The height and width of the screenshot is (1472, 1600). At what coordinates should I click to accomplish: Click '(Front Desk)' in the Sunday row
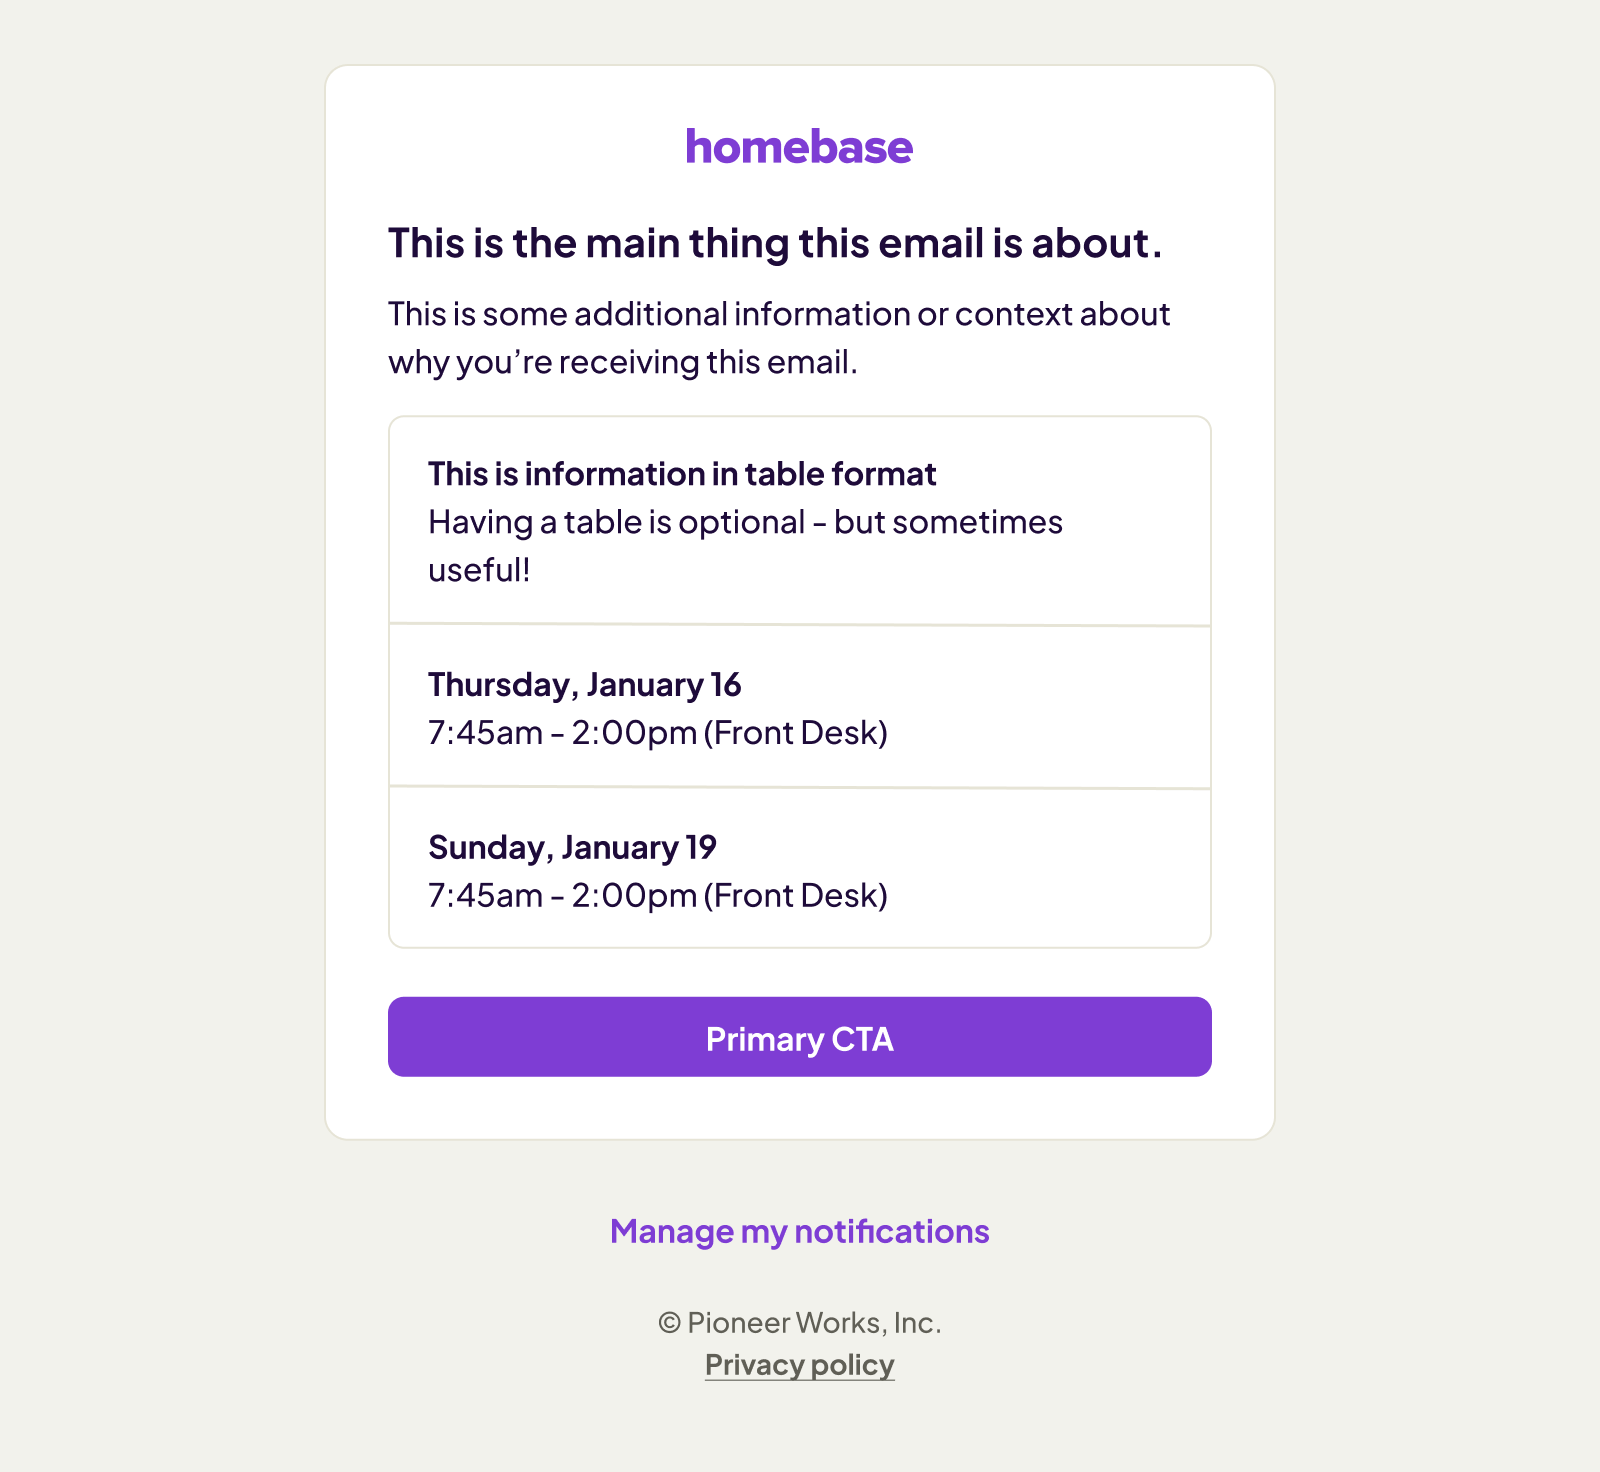click(796, 896)
